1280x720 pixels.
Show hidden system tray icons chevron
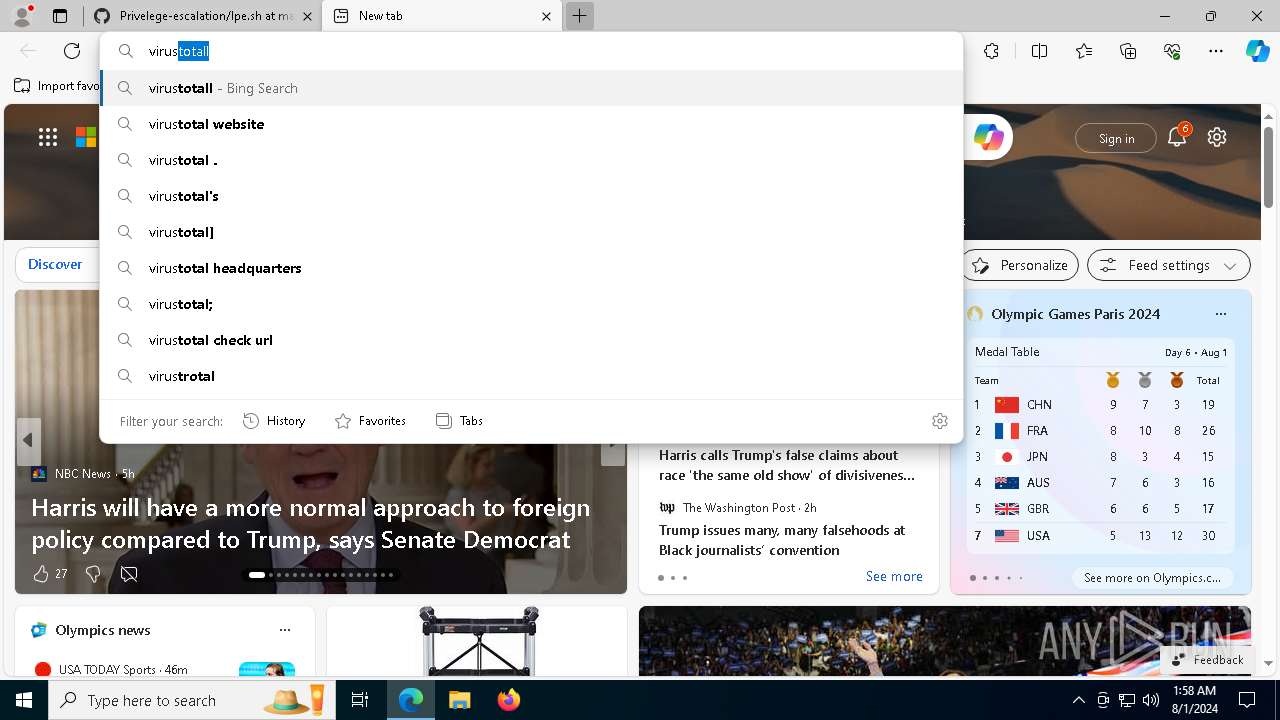click(1078, 700)
